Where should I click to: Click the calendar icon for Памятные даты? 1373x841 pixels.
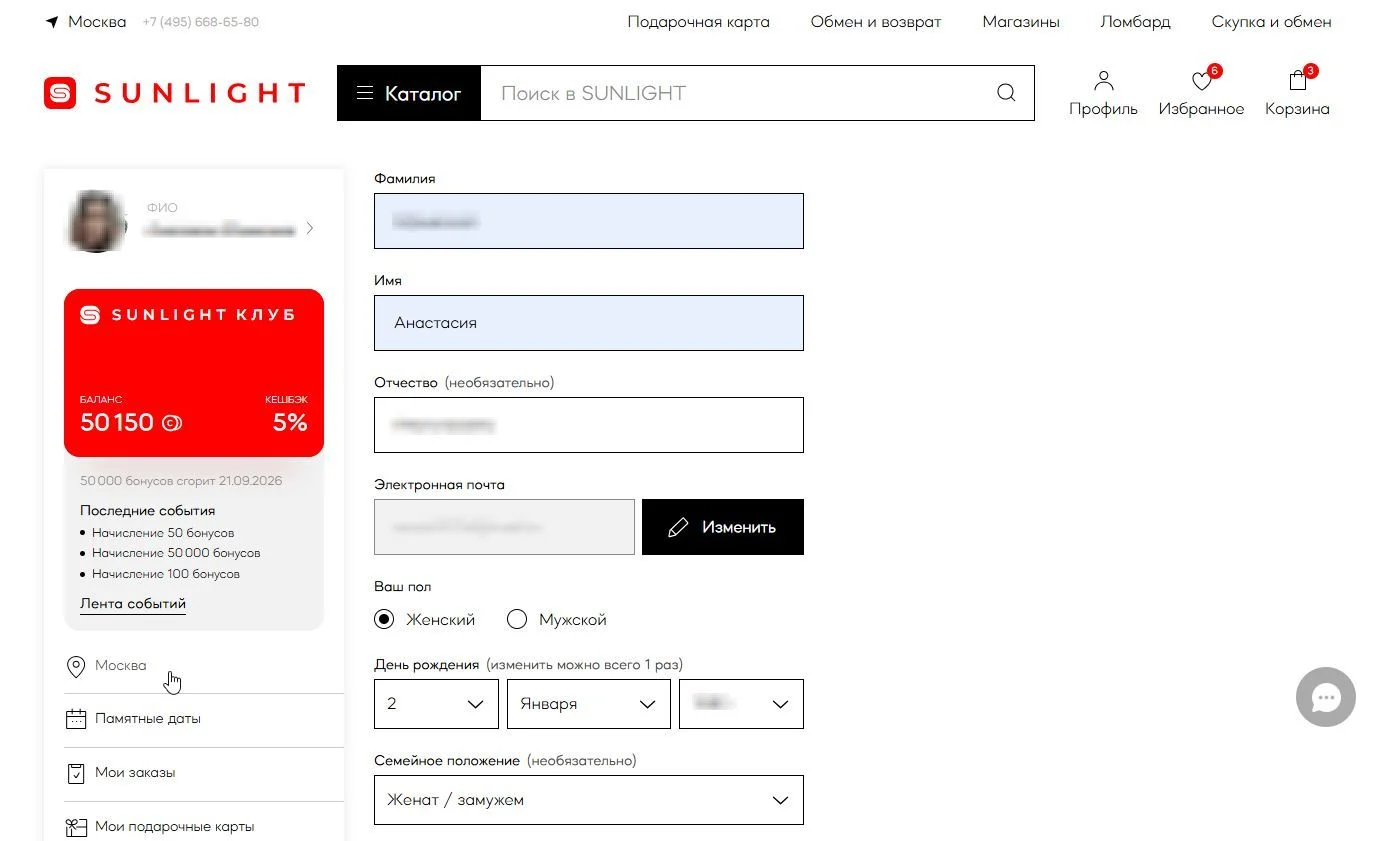(x=75, y=719)
